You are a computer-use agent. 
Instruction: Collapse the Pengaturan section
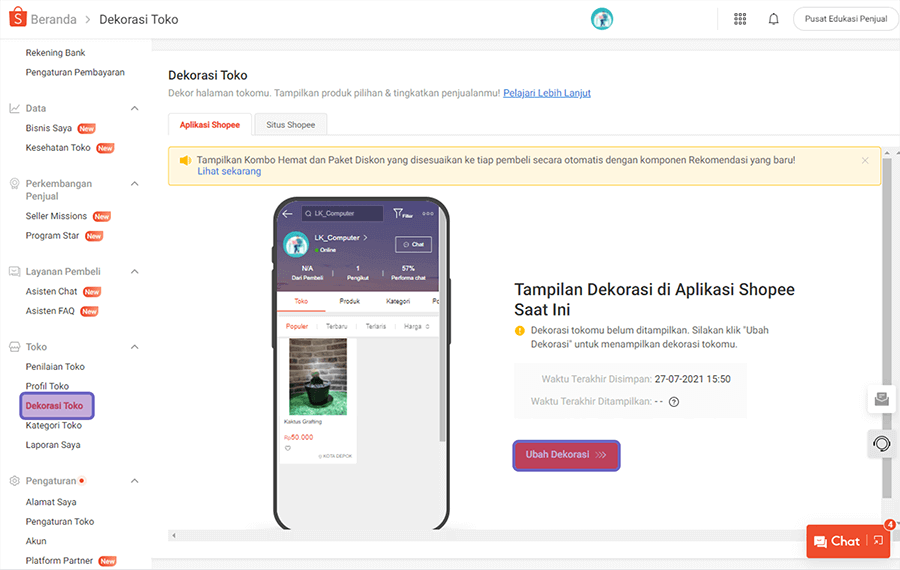point(134,481)
